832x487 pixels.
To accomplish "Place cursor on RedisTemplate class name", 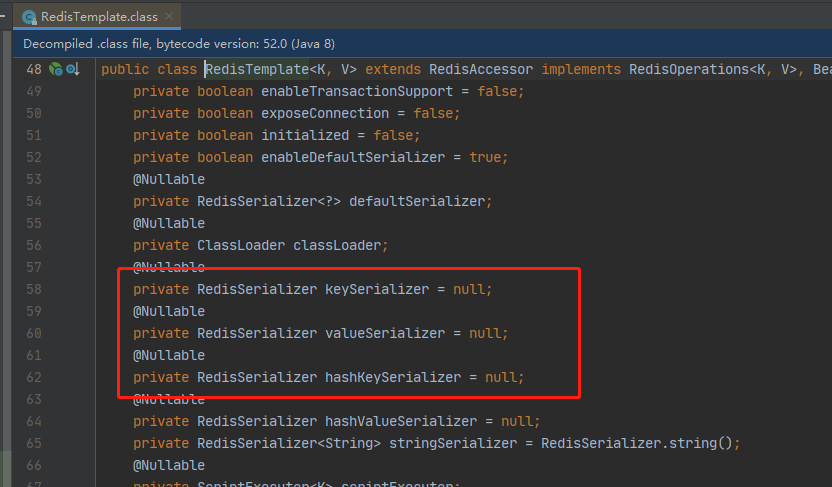I will pyautogui.click(x=257, y=69).
